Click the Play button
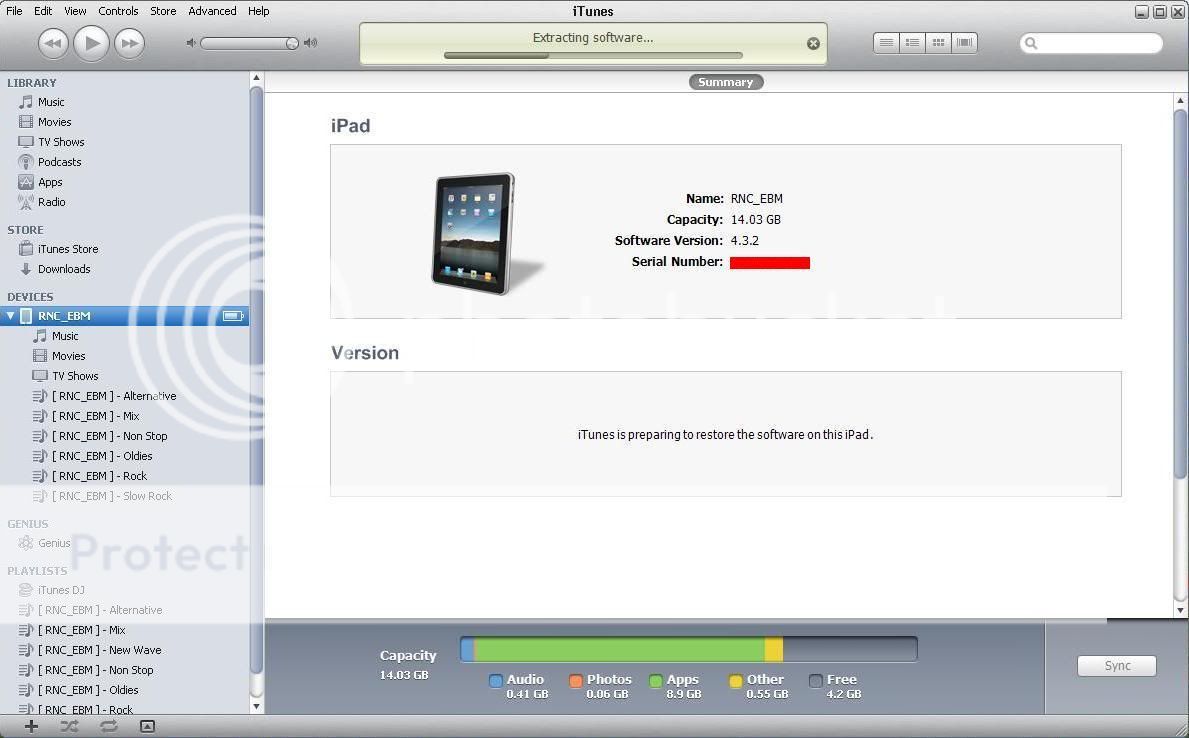 (x=92, y=43)
